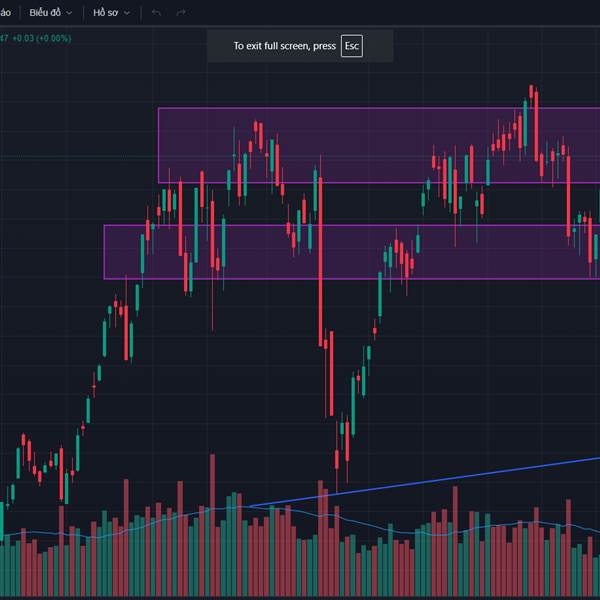Click the Esc key box in notification
The height and width of the screenshot is (600, 600).
[x=351, y=46]
